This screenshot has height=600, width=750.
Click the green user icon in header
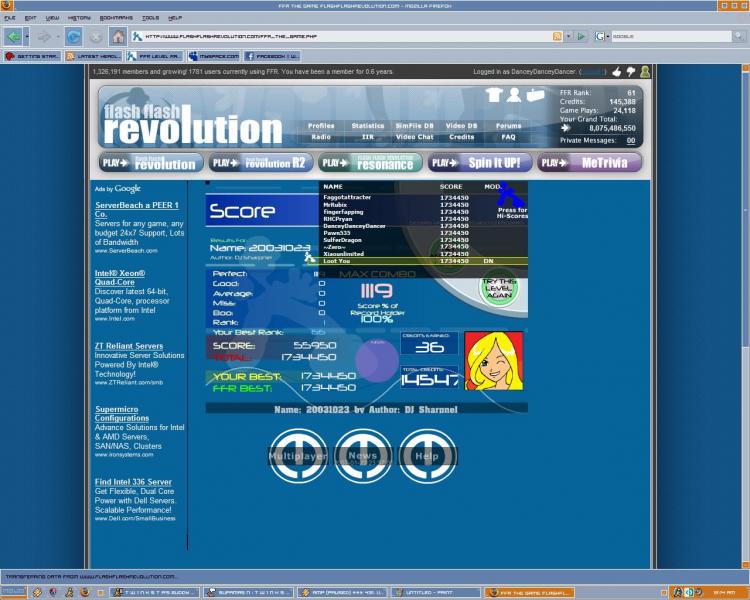click(645, 72)
